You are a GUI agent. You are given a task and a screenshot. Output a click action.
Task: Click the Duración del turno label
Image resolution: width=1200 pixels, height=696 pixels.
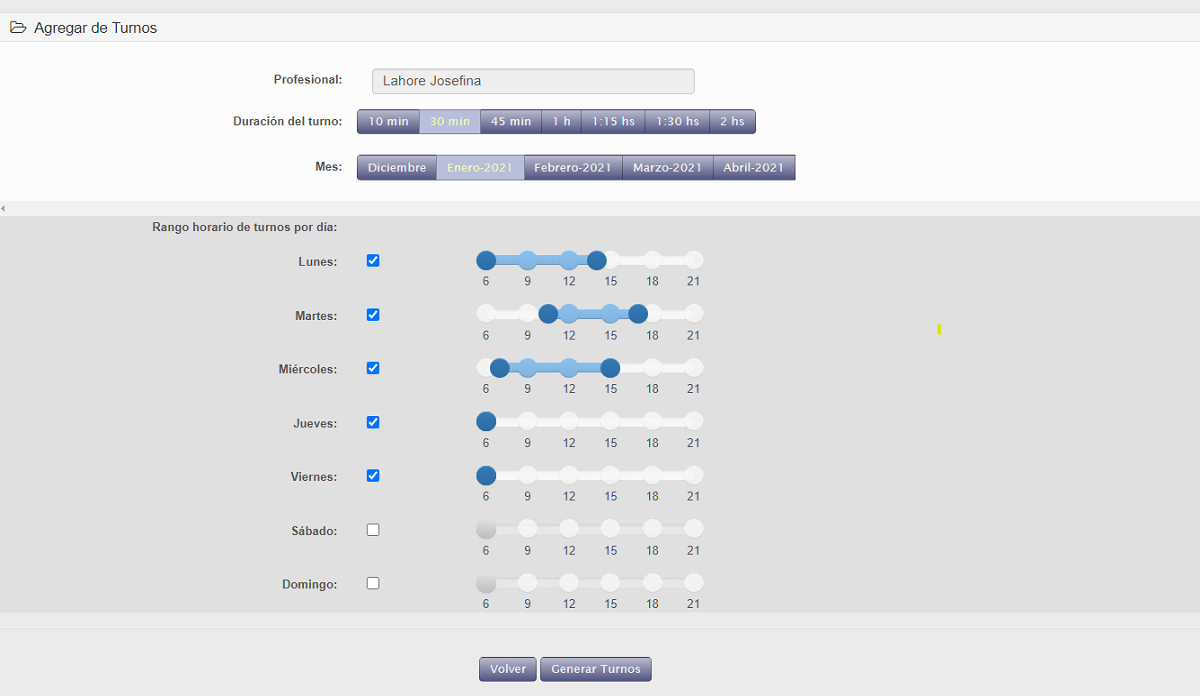288,121
